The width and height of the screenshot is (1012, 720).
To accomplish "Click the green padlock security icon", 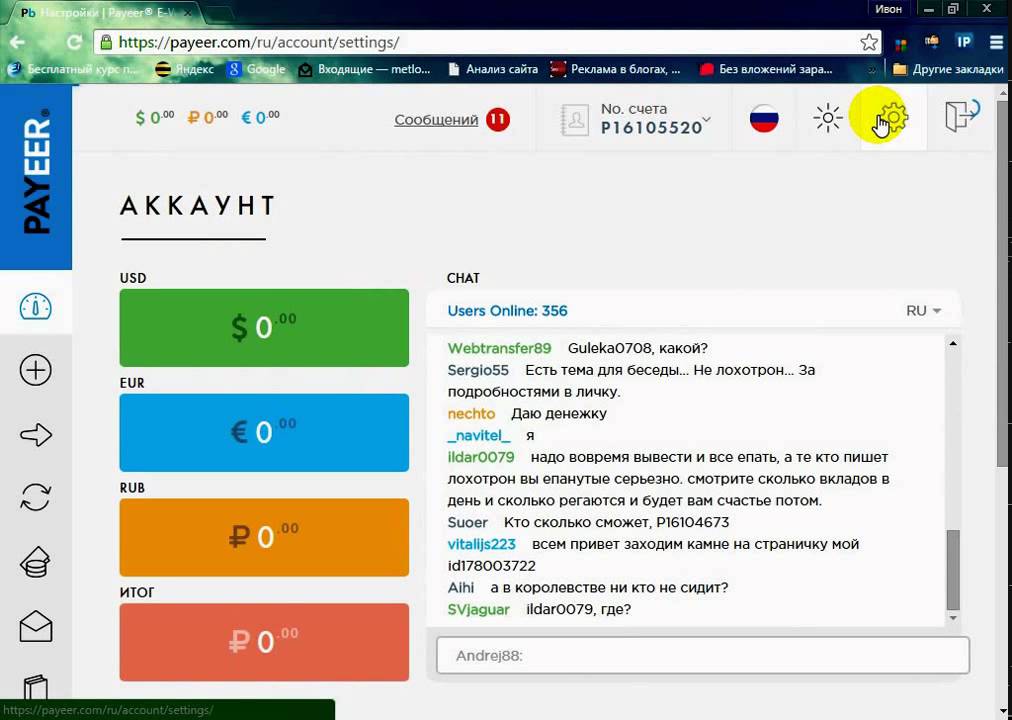I will coord(106,43).
